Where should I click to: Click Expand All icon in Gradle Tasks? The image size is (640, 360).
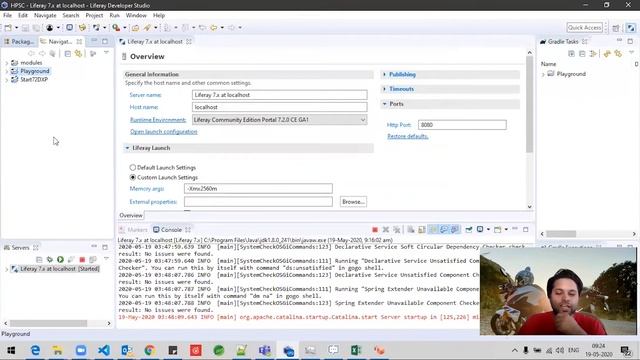[571, 53]
